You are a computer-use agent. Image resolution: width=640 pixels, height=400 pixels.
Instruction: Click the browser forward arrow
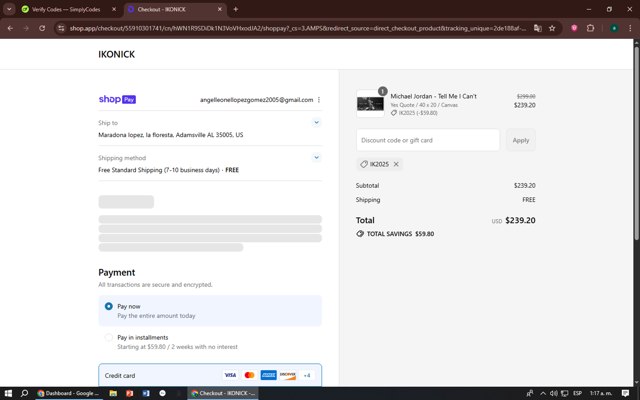(x=26, y=28)
